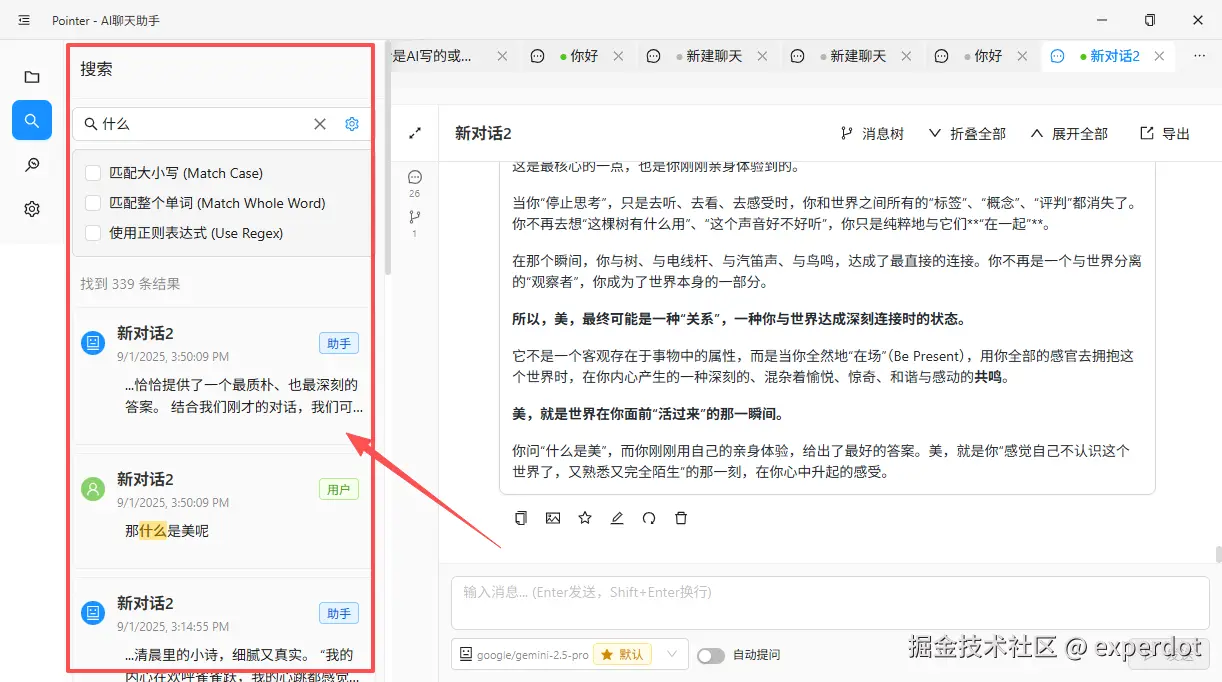Switch to the 是AI写的或... tab

432,56
